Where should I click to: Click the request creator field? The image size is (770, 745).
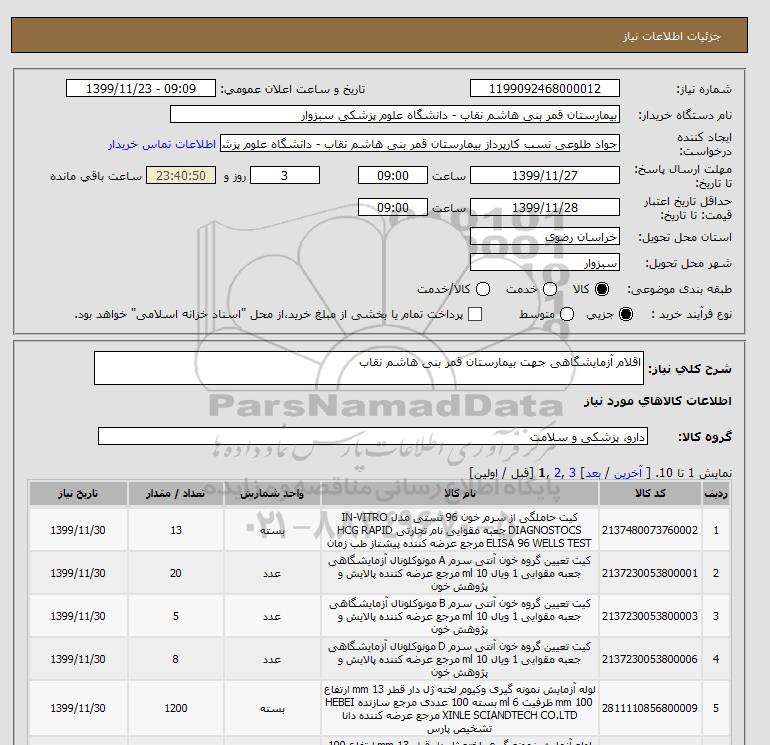[420, 144]
